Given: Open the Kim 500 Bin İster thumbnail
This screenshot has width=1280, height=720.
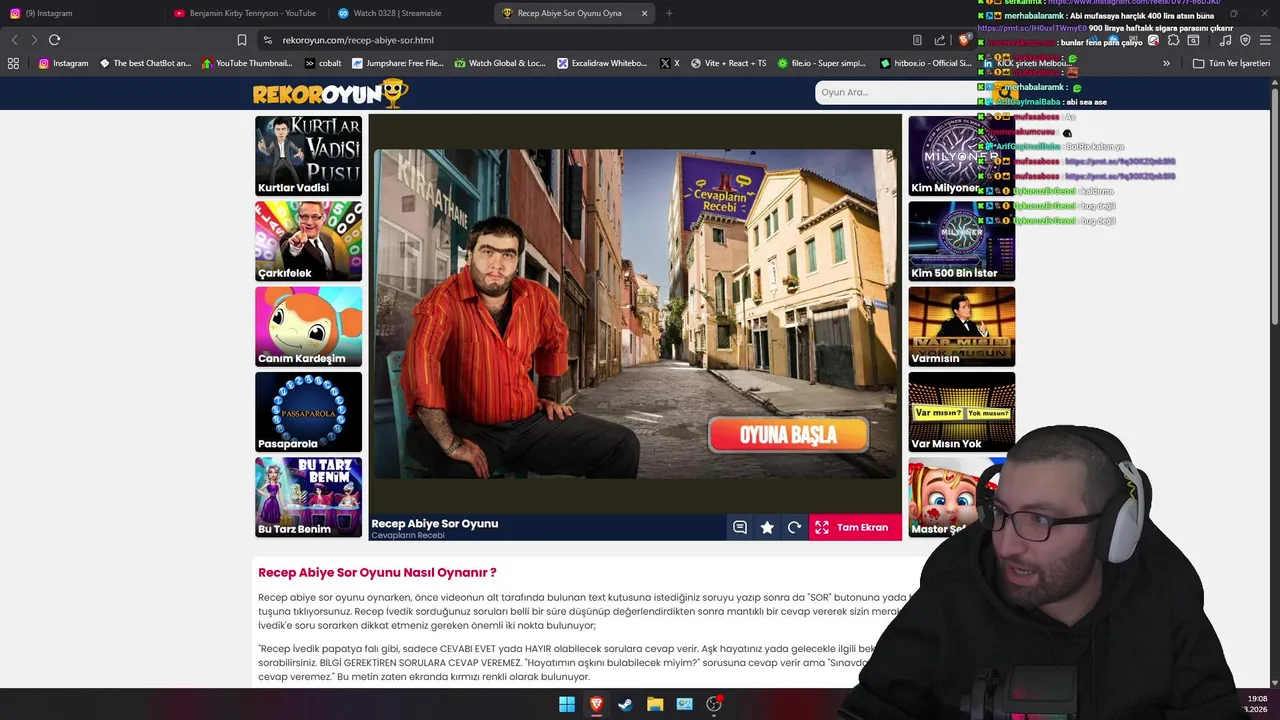Looking at the screenshot, I should click(961, 241).
